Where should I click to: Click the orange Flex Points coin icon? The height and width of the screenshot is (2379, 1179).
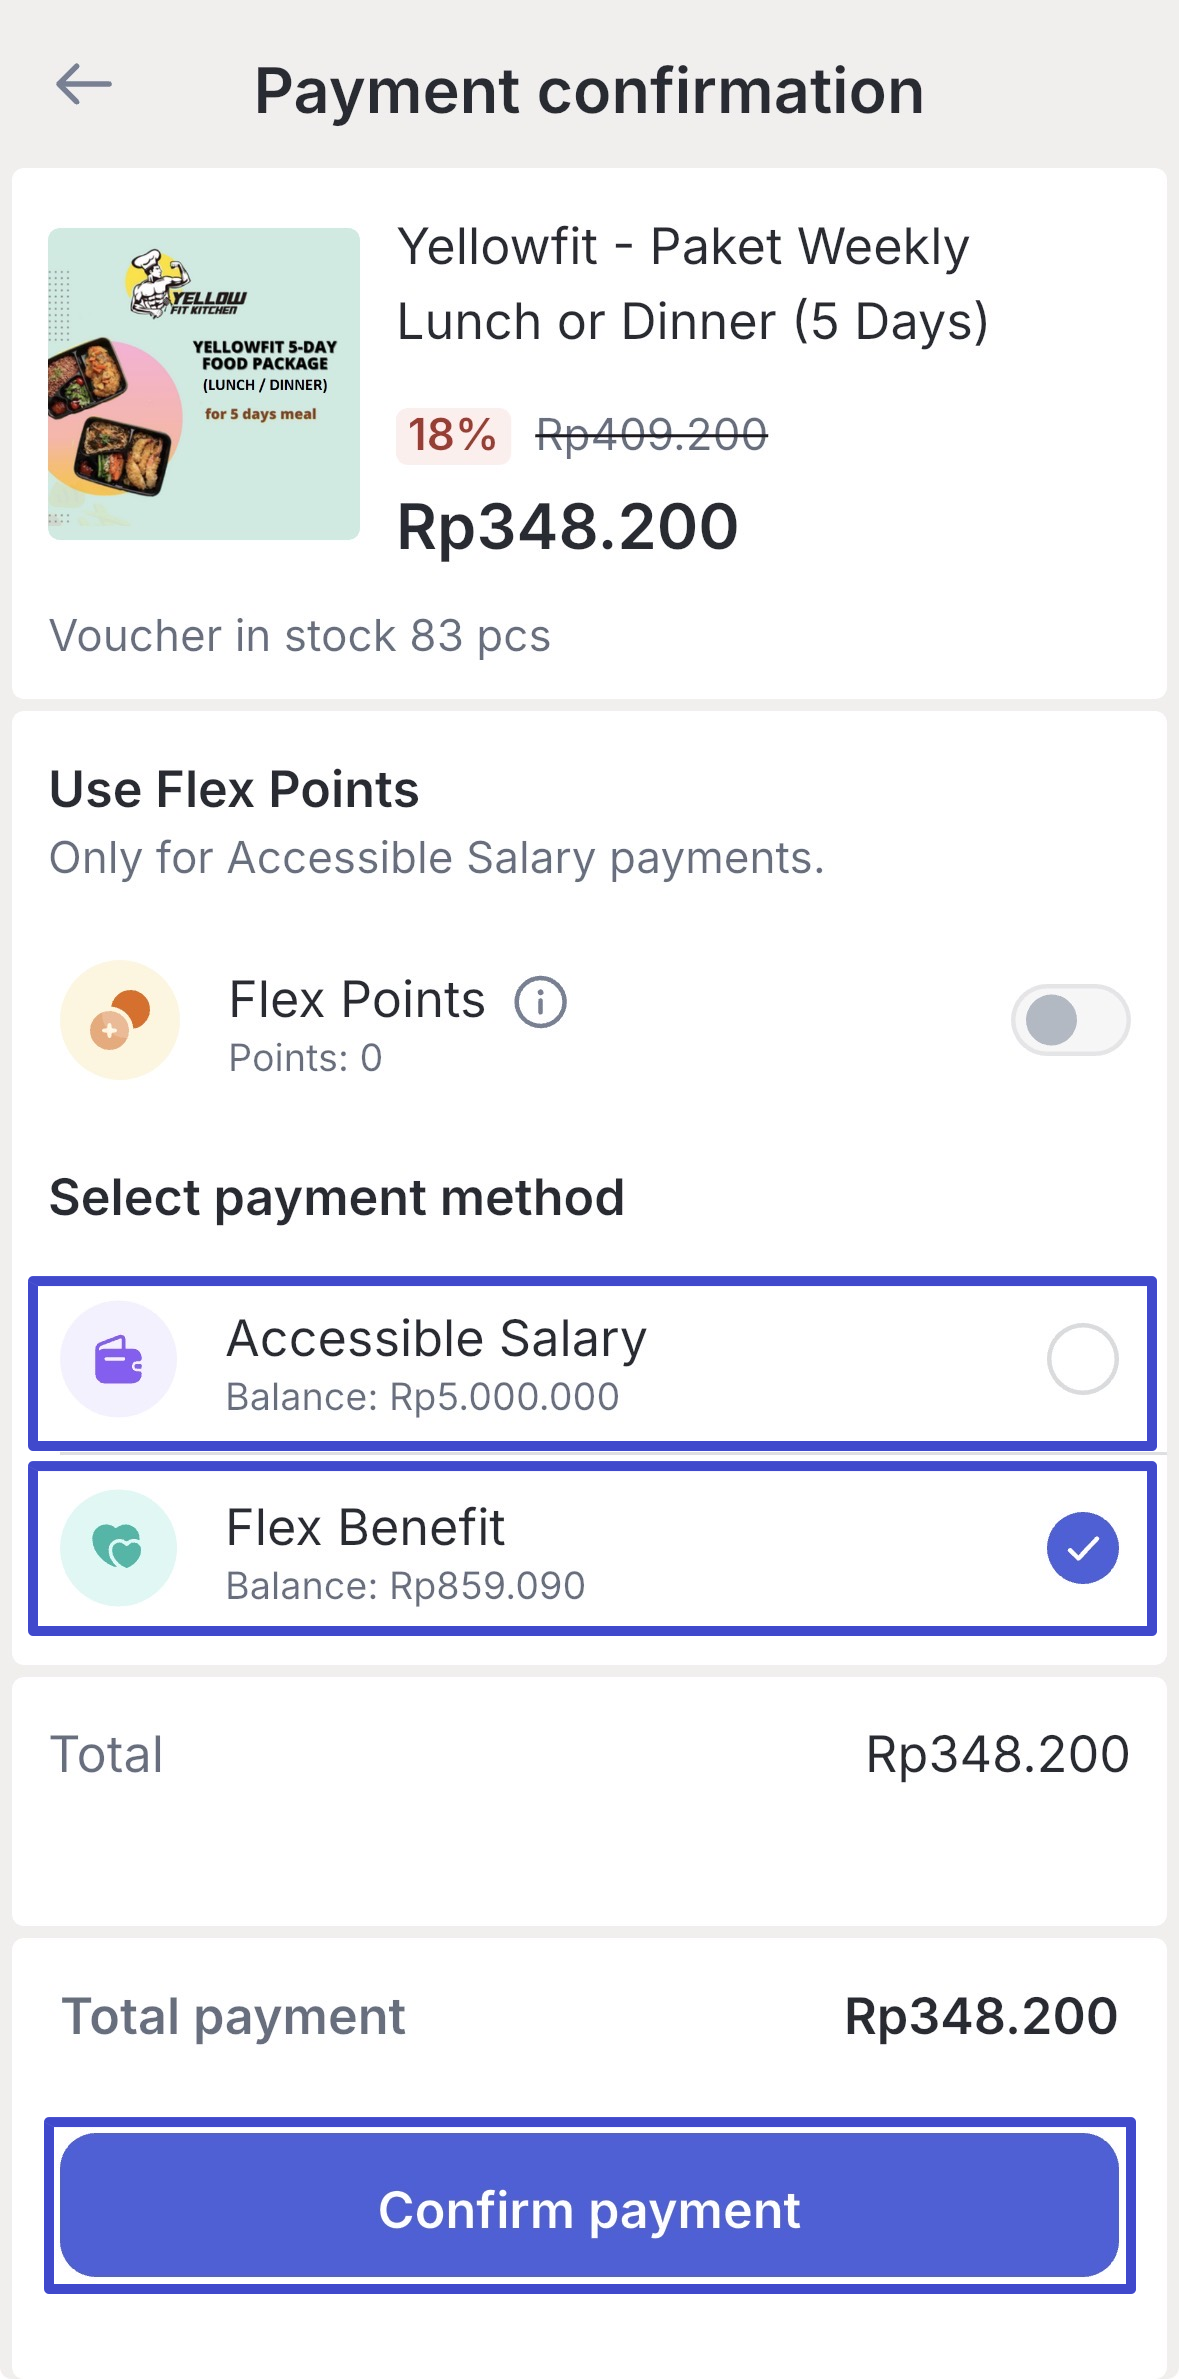[x=120, y=1020]
